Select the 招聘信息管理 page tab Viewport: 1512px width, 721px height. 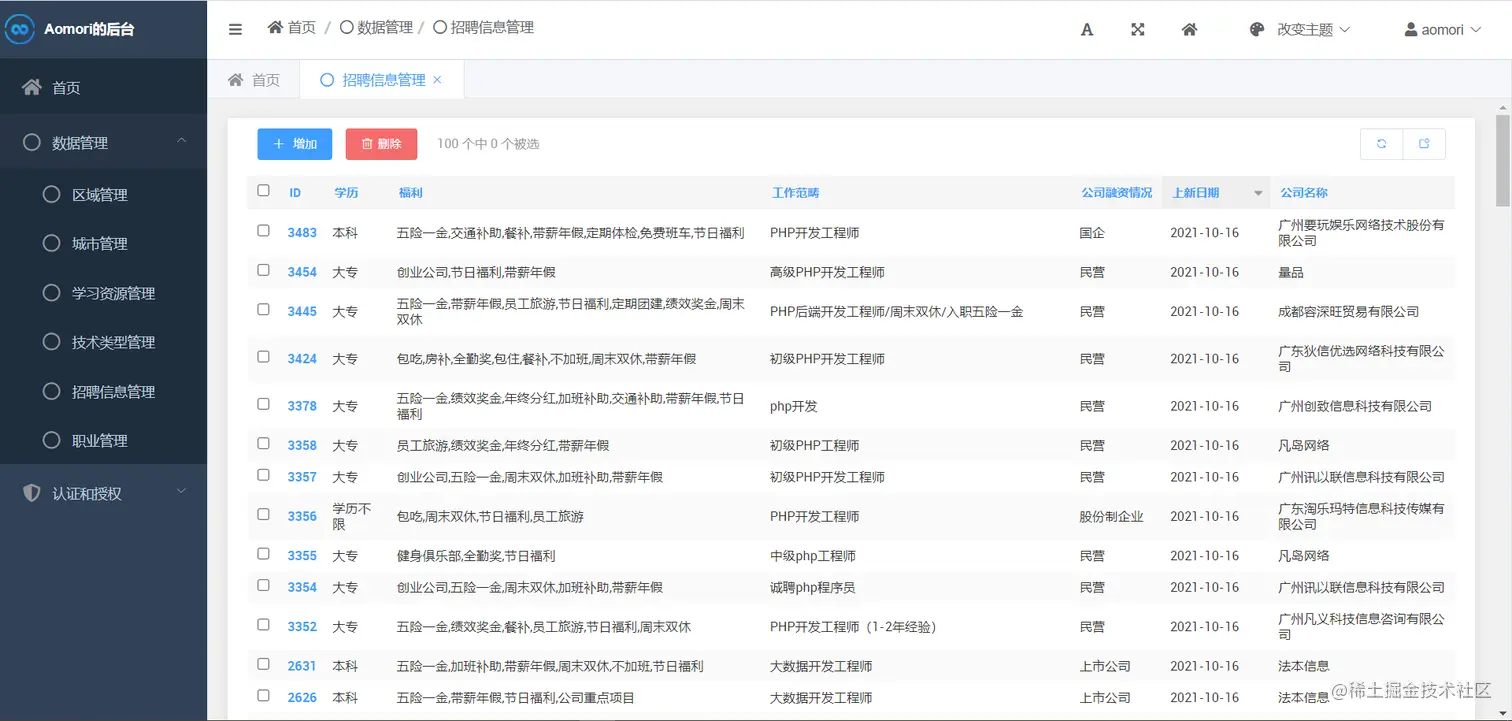coord(381,80)
